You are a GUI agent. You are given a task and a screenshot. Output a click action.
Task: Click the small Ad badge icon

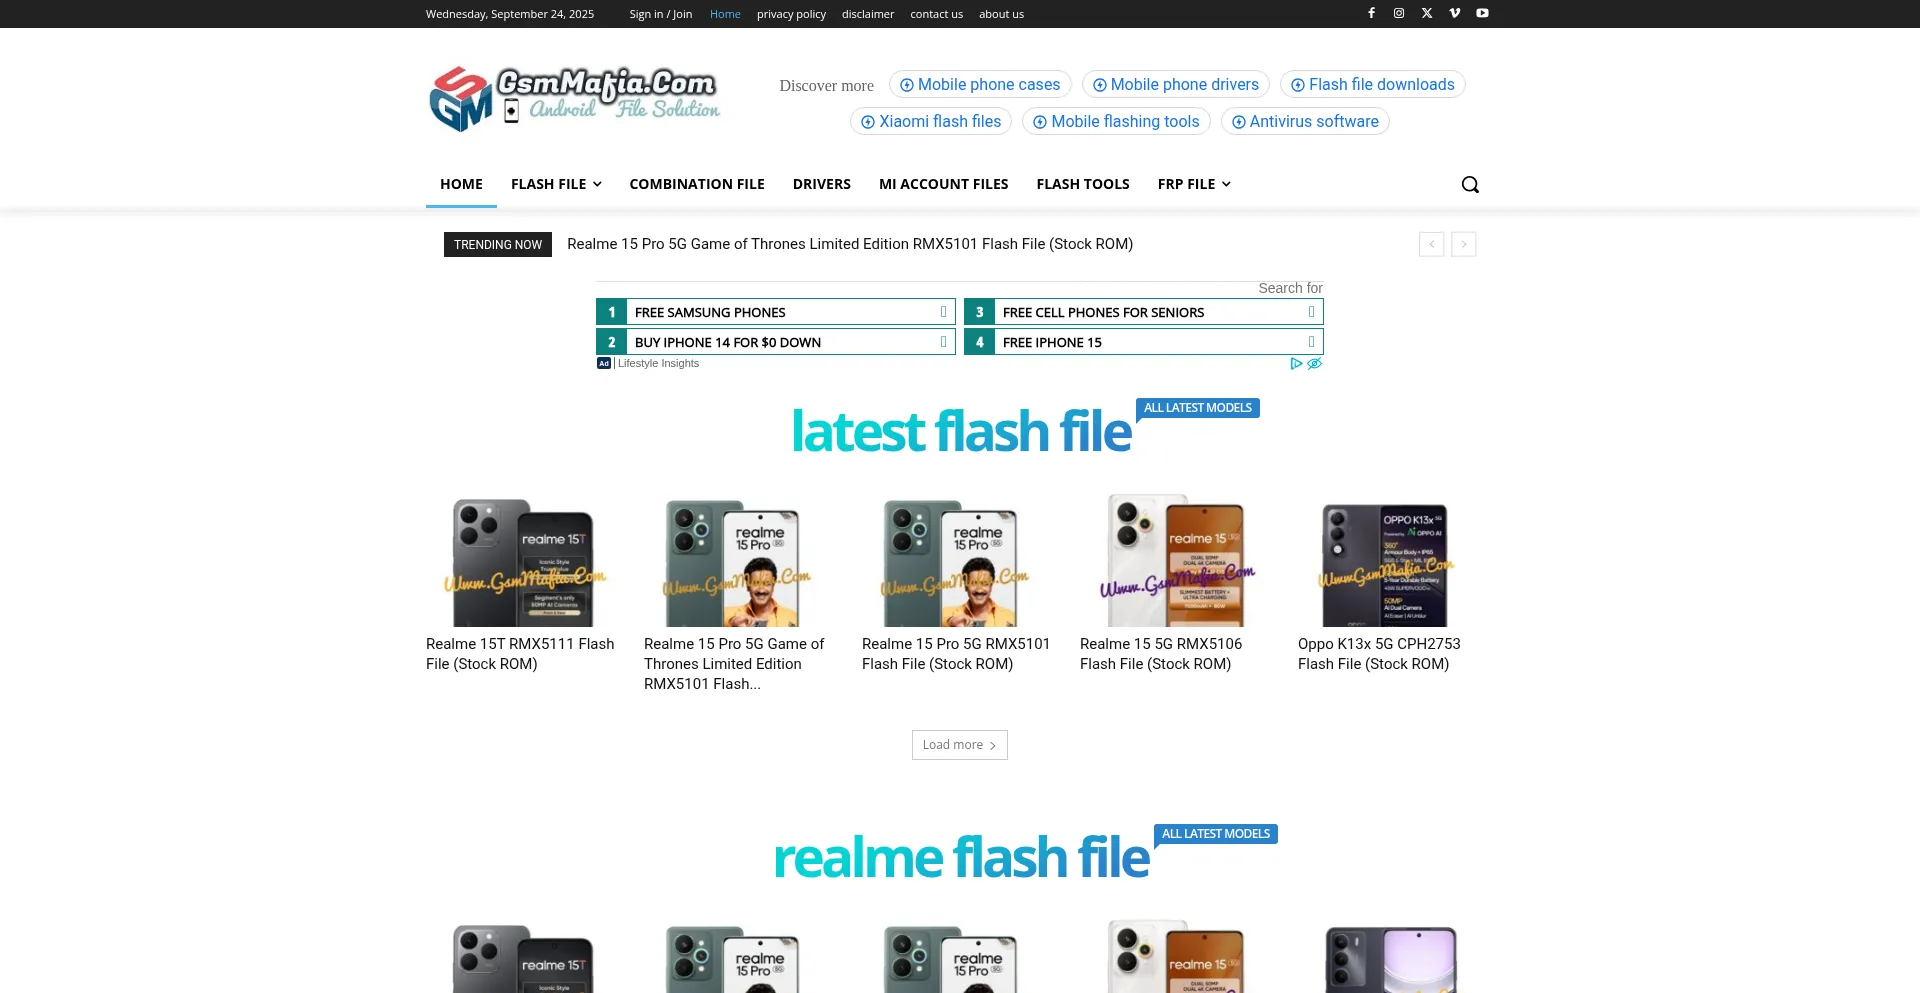pyautogui.click(x=604, y=364)
